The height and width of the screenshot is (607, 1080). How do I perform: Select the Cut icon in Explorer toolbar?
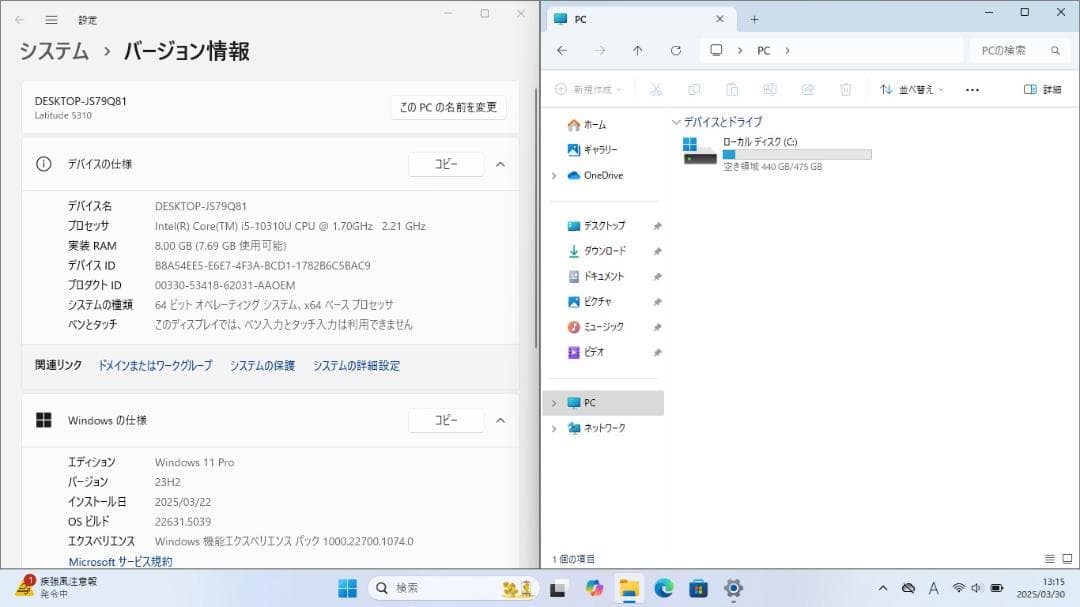655,89
